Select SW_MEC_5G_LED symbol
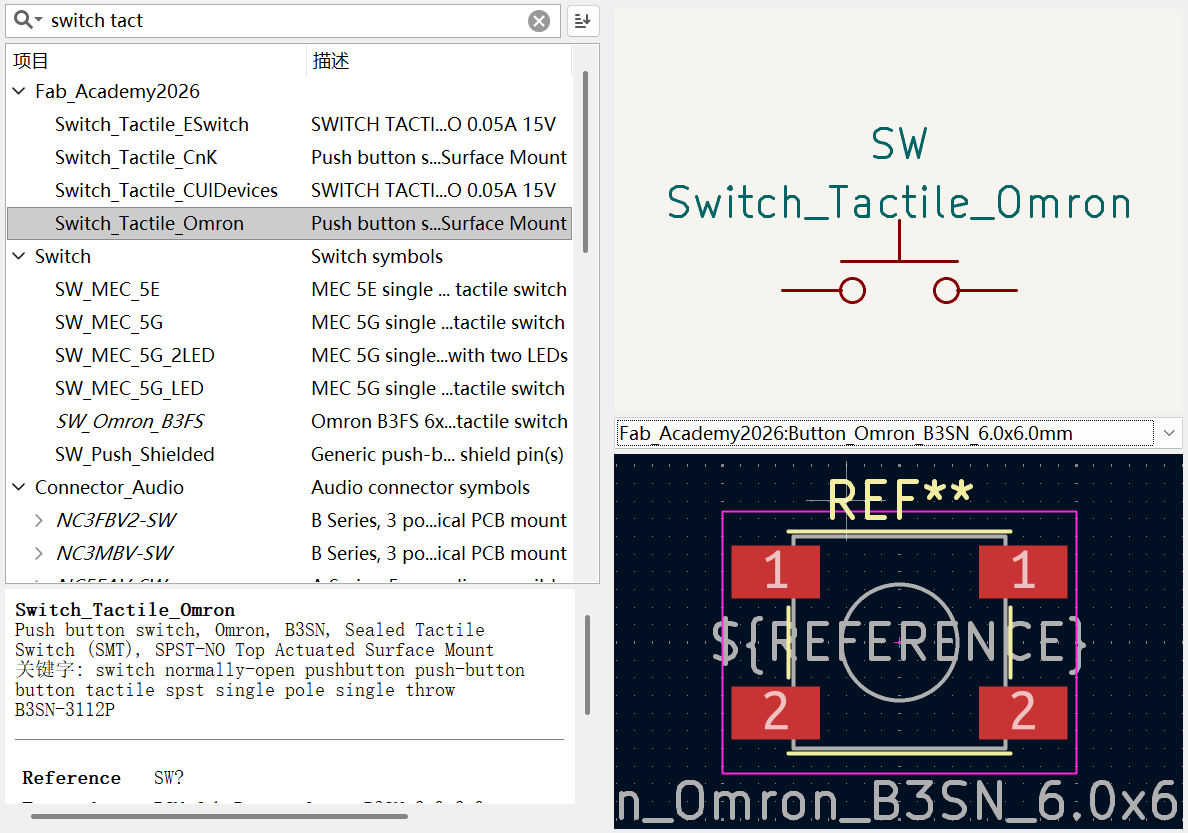Screen dimensions: 1188x833 129,388
